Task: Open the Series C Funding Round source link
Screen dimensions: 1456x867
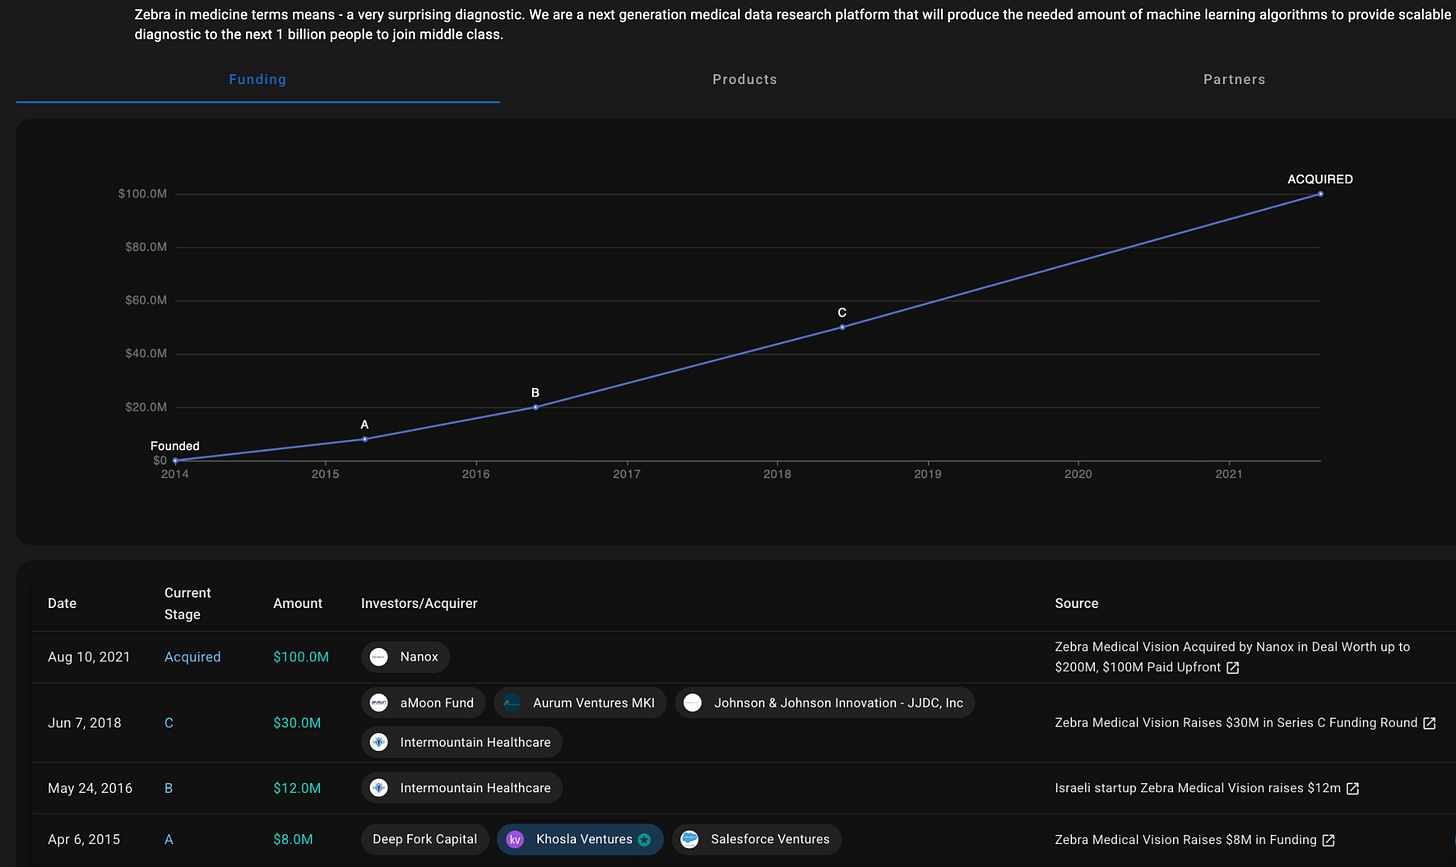Action: (x=1236, y=723)
